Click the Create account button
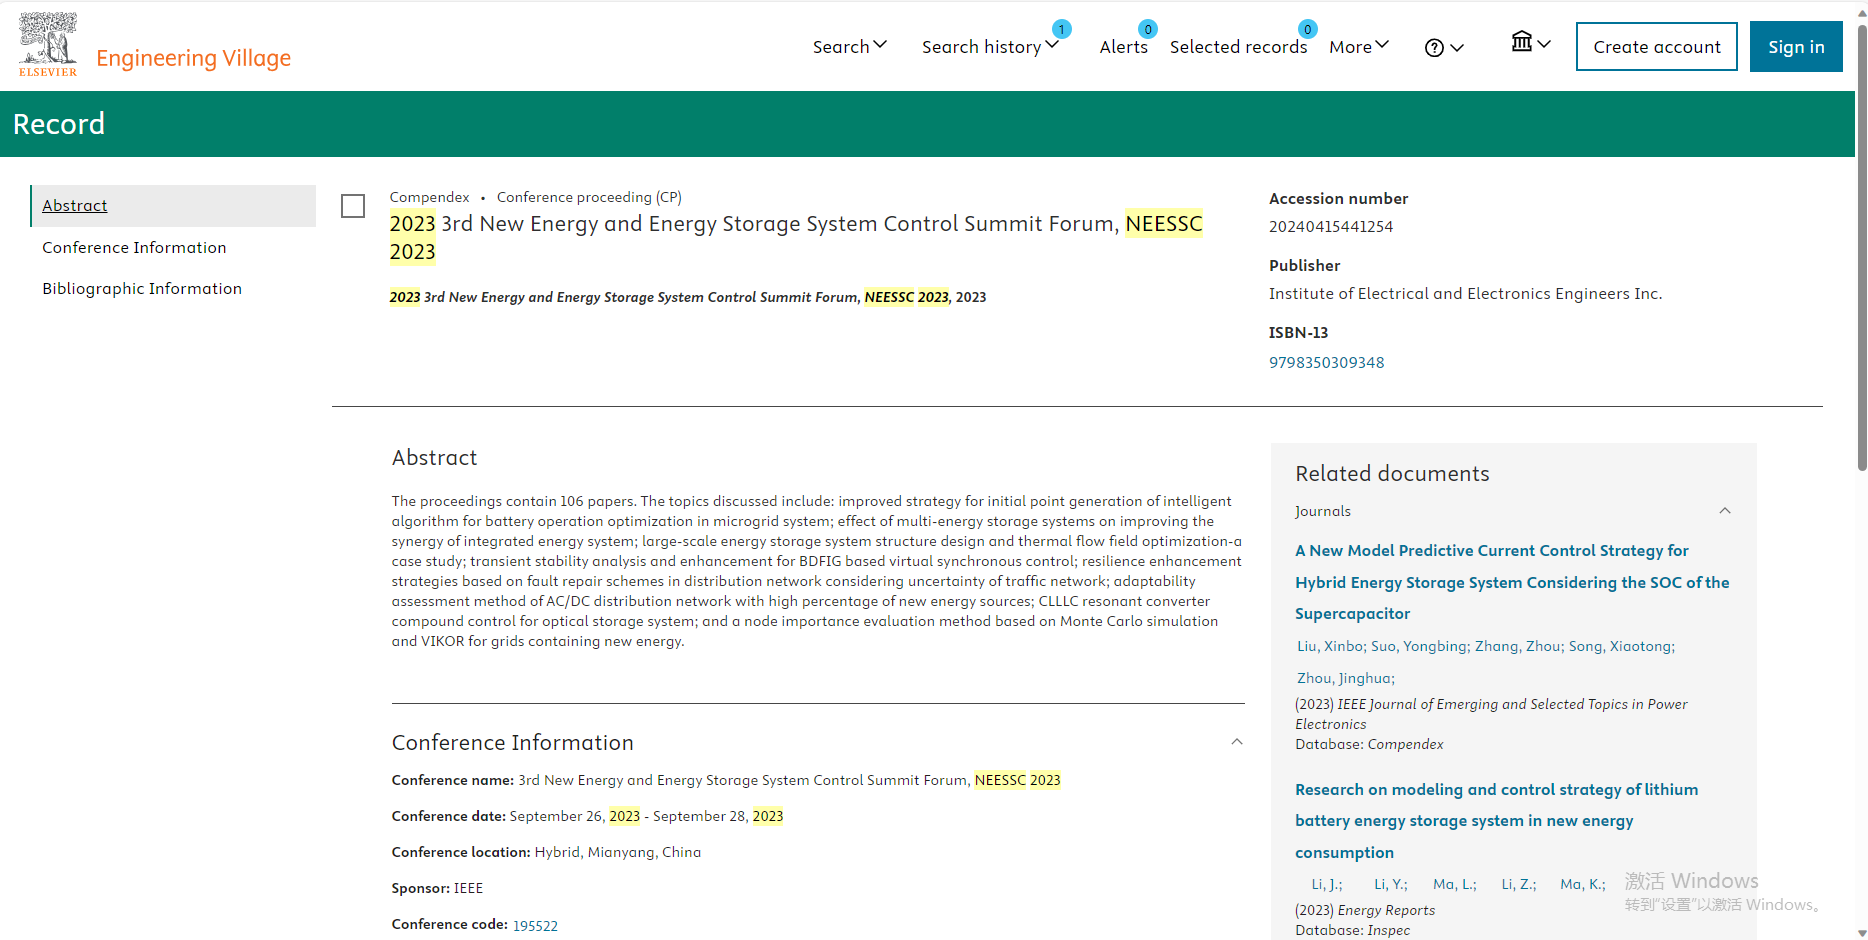The width and height of the screenshot is (1868, 940). (1656, 47)
